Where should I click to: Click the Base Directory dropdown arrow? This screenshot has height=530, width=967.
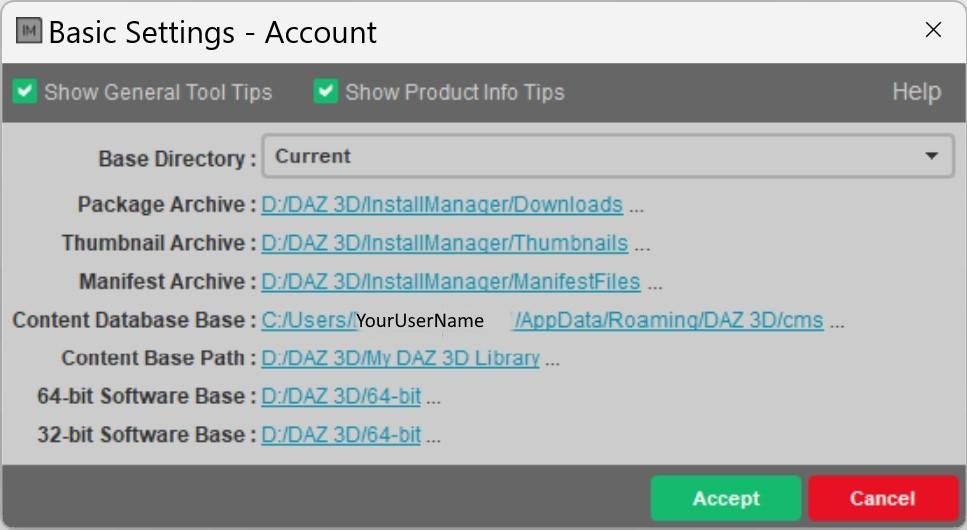931,156
